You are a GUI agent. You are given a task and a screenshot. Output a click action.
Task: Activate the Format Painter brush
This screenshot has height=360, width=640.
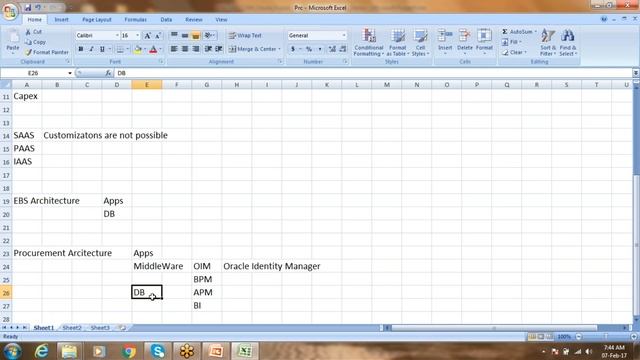point(47,52)
